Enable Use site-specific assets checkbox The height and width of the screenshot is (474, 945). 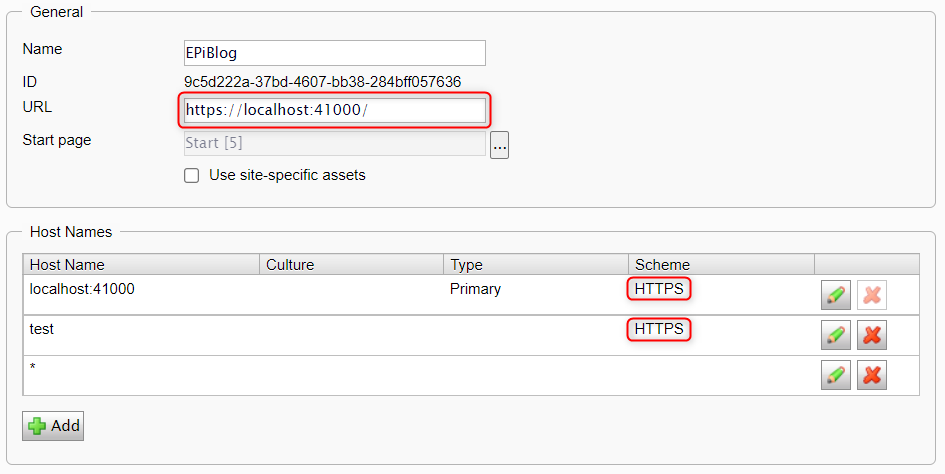coord(192,176)
